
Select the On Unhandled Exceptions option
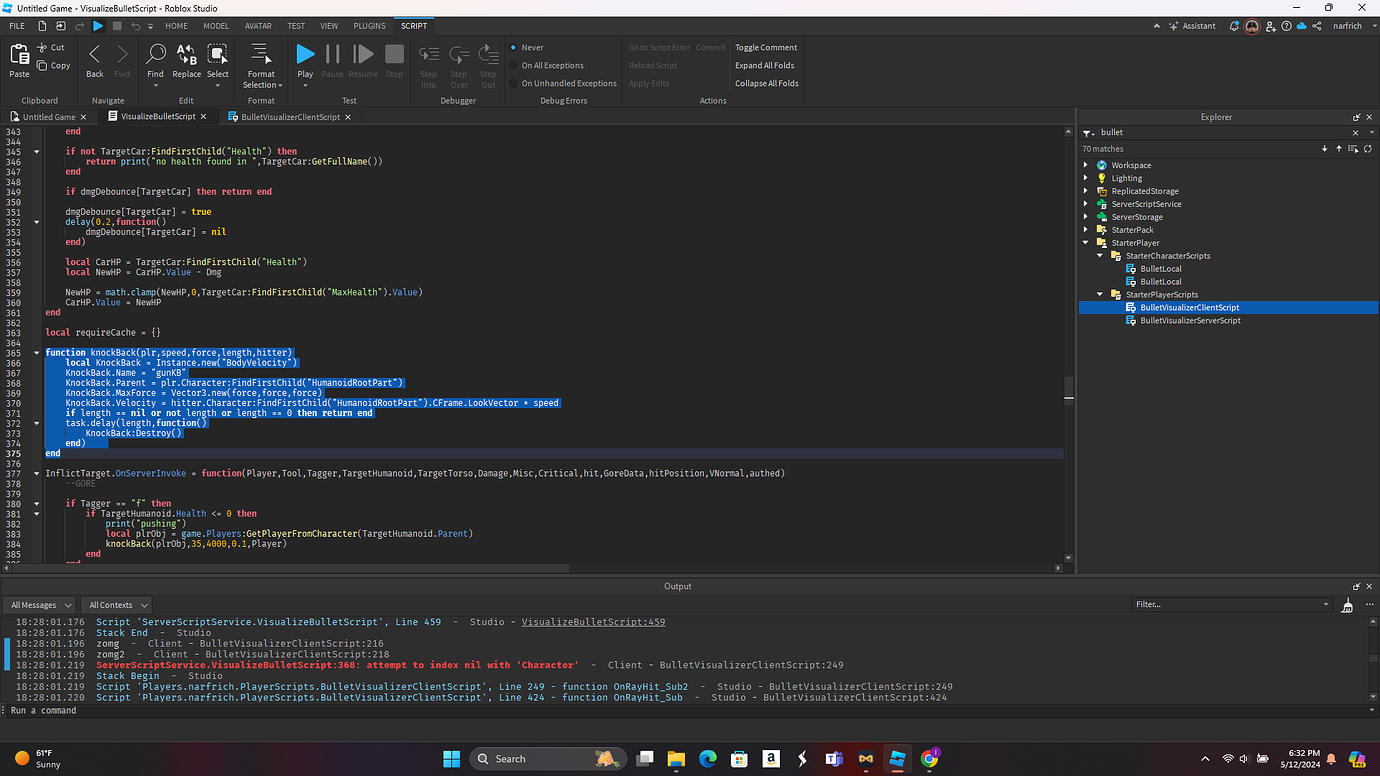[563, 83]
